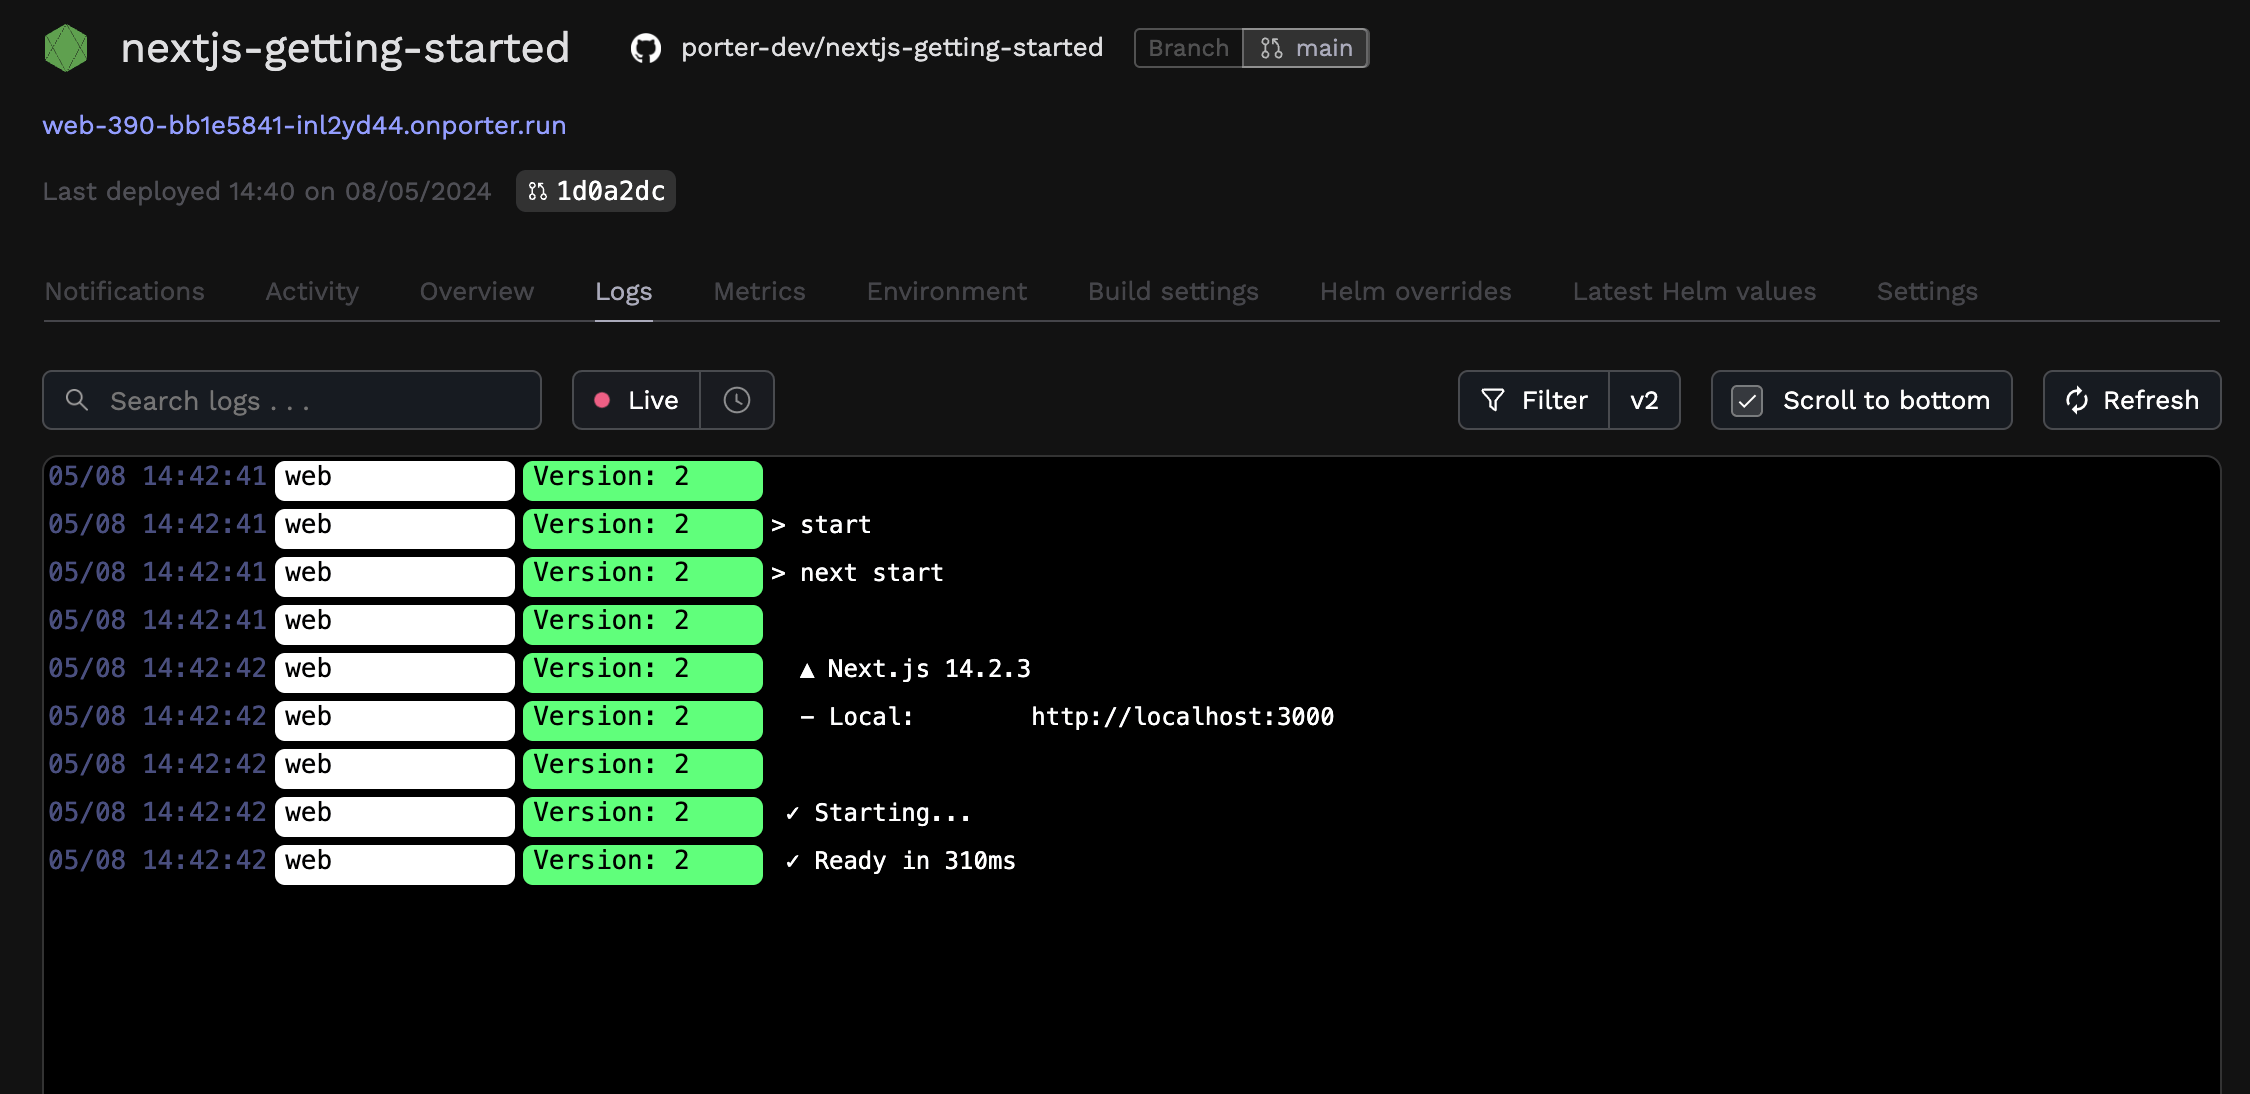Open the Environment tab

[946, 291]
